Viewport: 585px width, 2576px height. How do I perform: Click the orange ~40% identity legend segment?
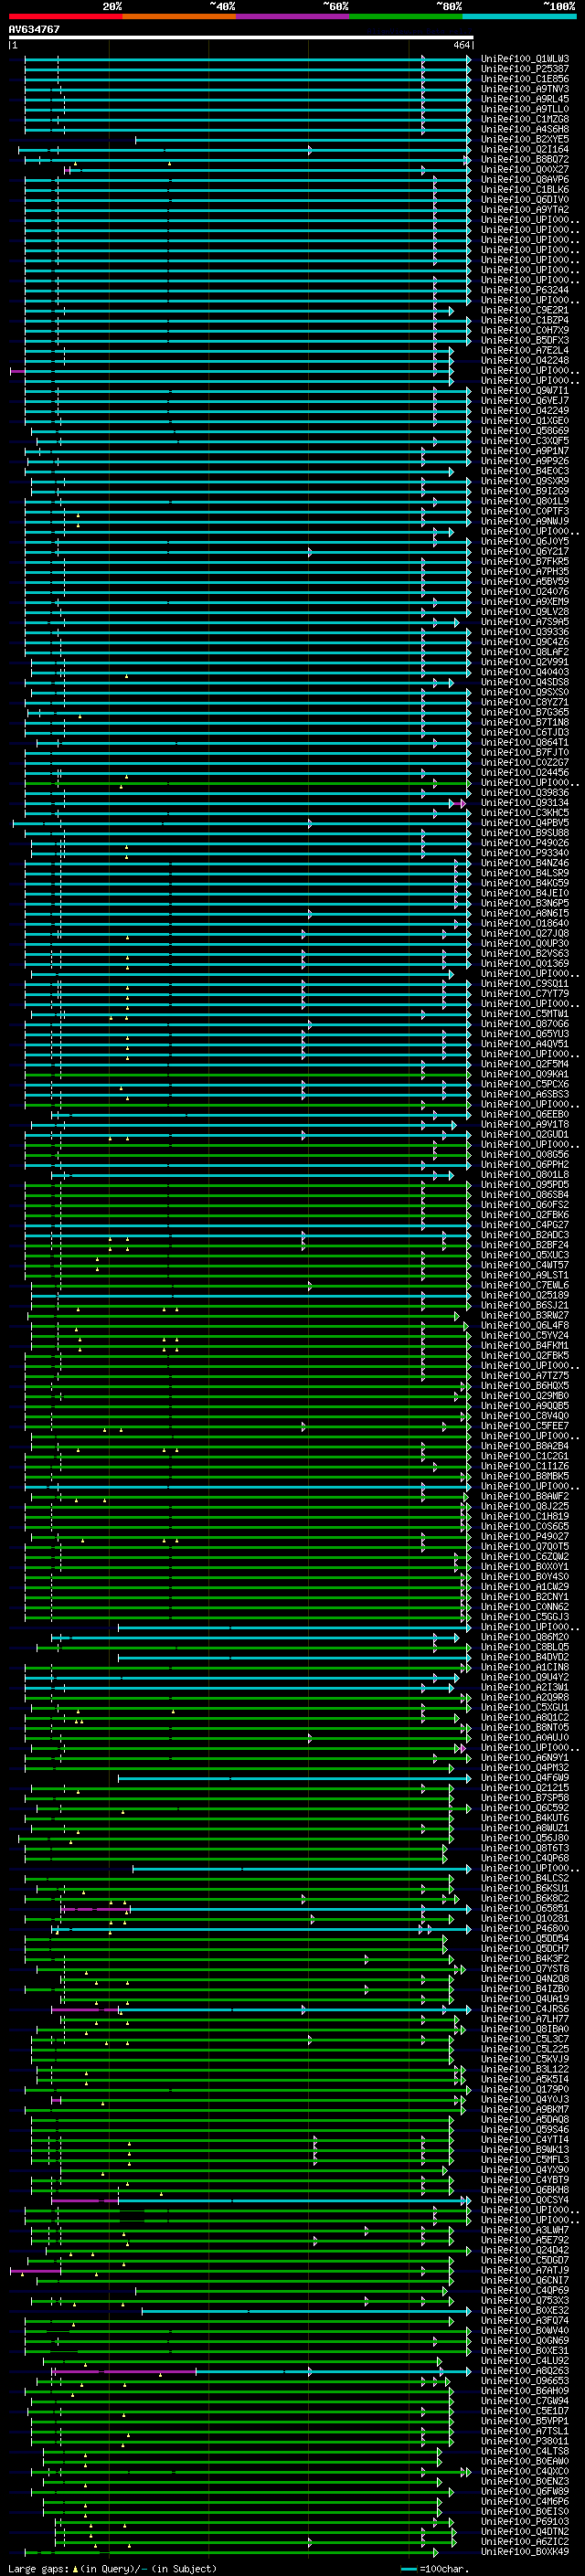click(179, 17)
